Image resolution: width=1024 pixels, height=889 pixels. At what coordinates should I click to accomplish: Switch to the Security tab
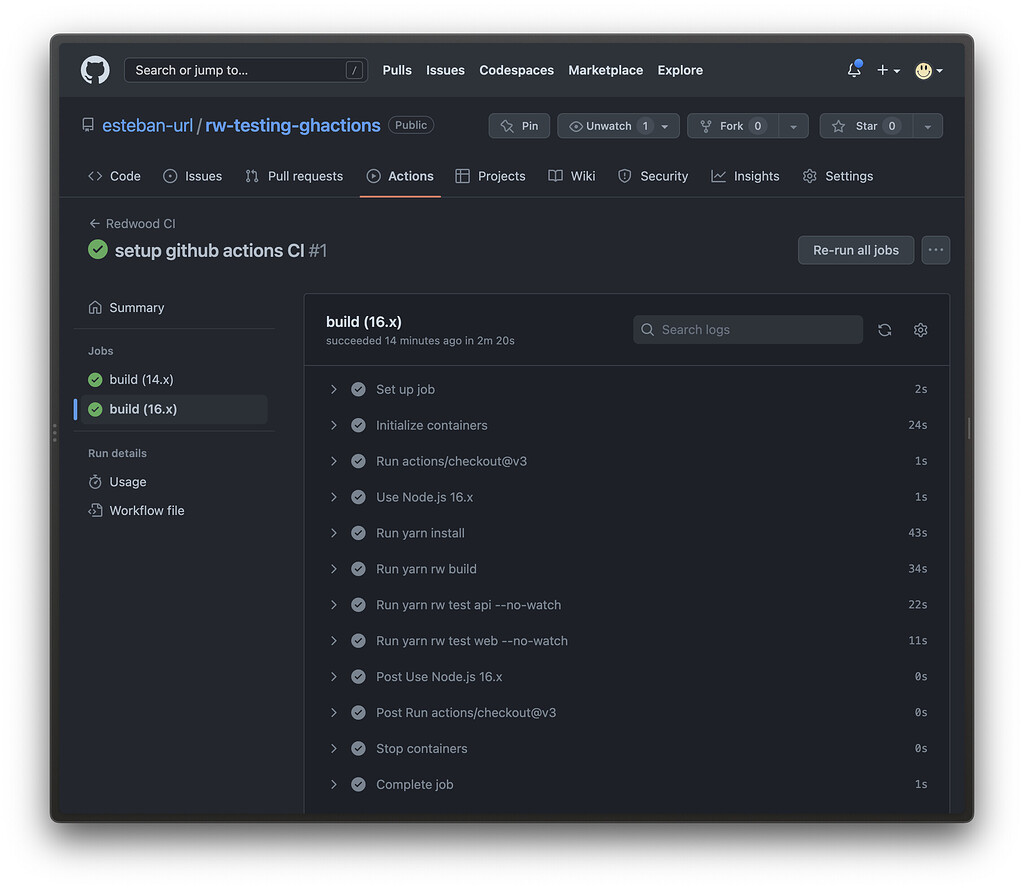(x=653, y=176)
